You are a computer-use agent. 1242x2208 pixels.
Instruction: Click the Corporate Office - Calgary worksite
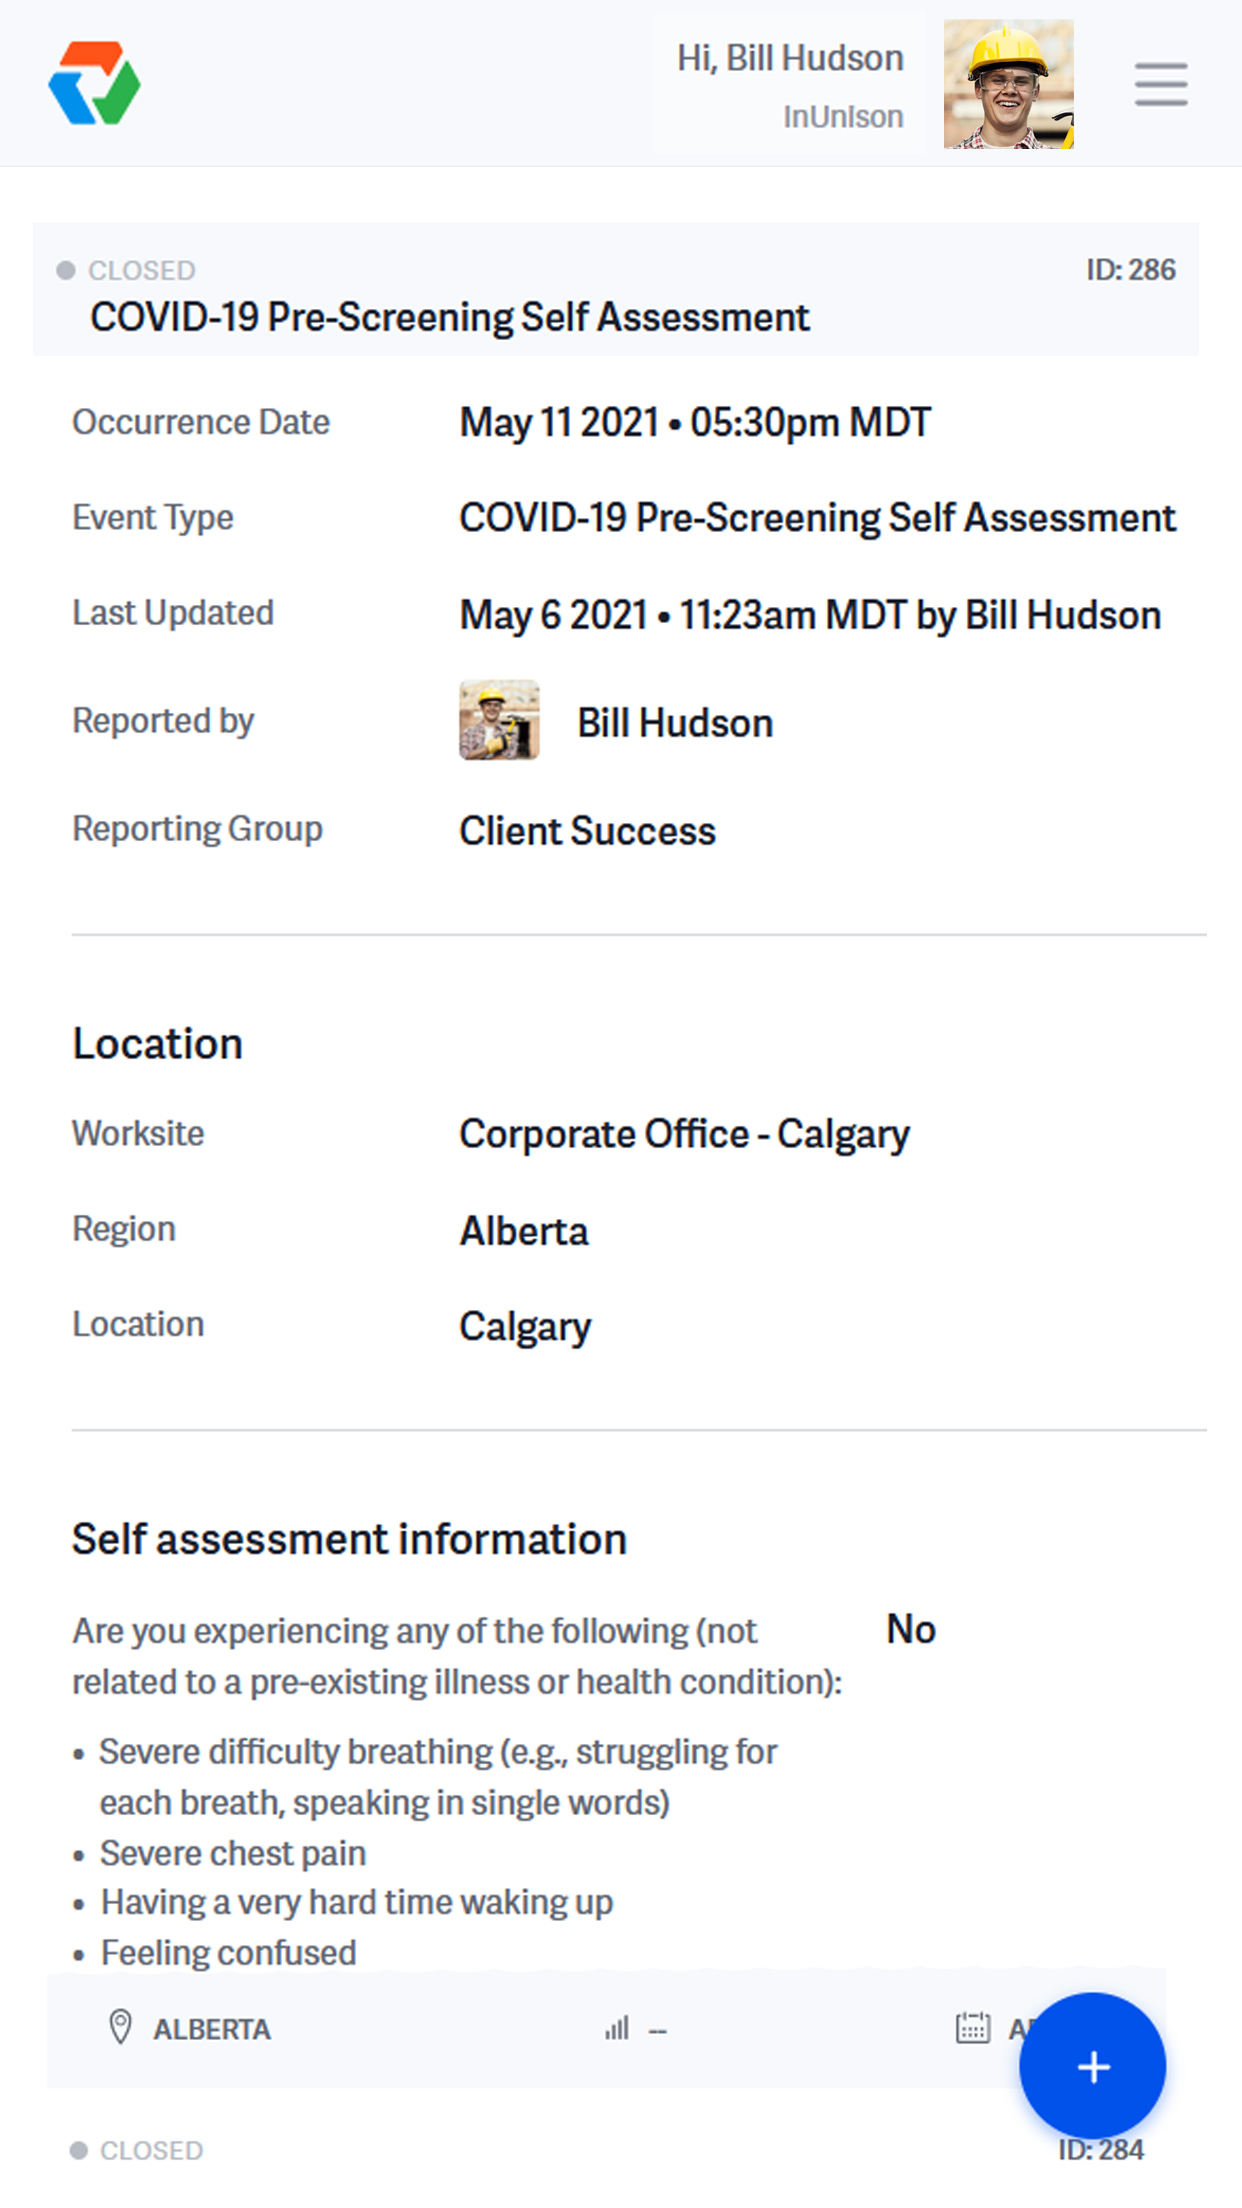click(x=684, y=1134)
